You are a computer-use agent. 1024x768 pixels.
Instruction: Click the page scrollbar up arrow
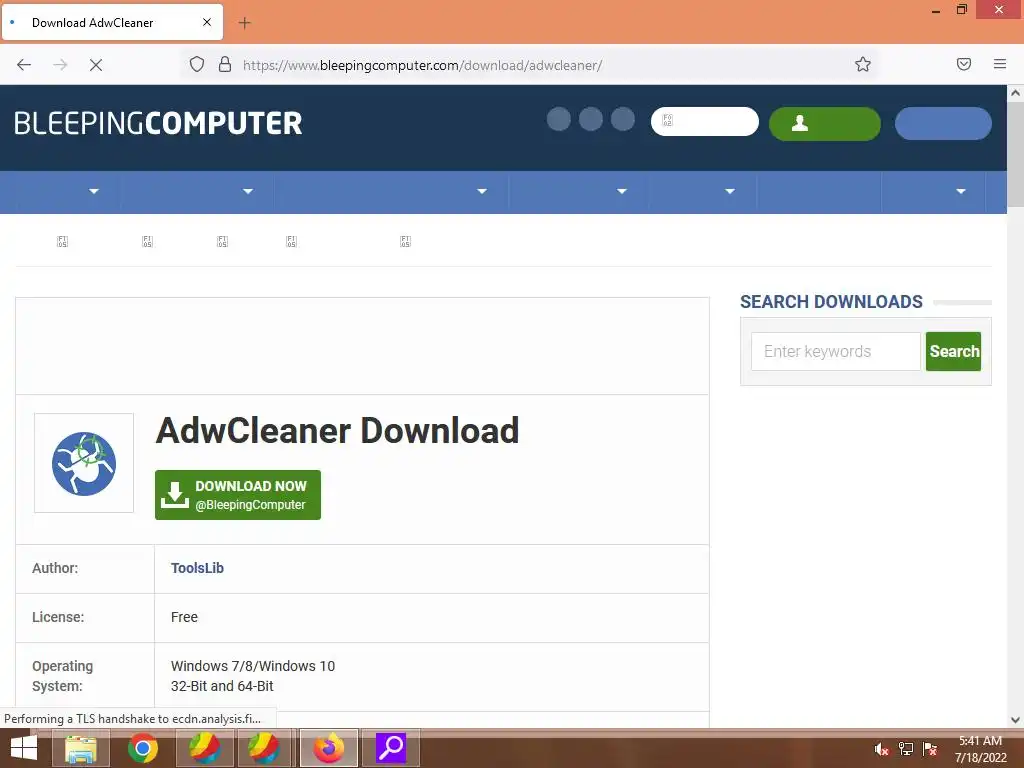tap(1016, 93)
